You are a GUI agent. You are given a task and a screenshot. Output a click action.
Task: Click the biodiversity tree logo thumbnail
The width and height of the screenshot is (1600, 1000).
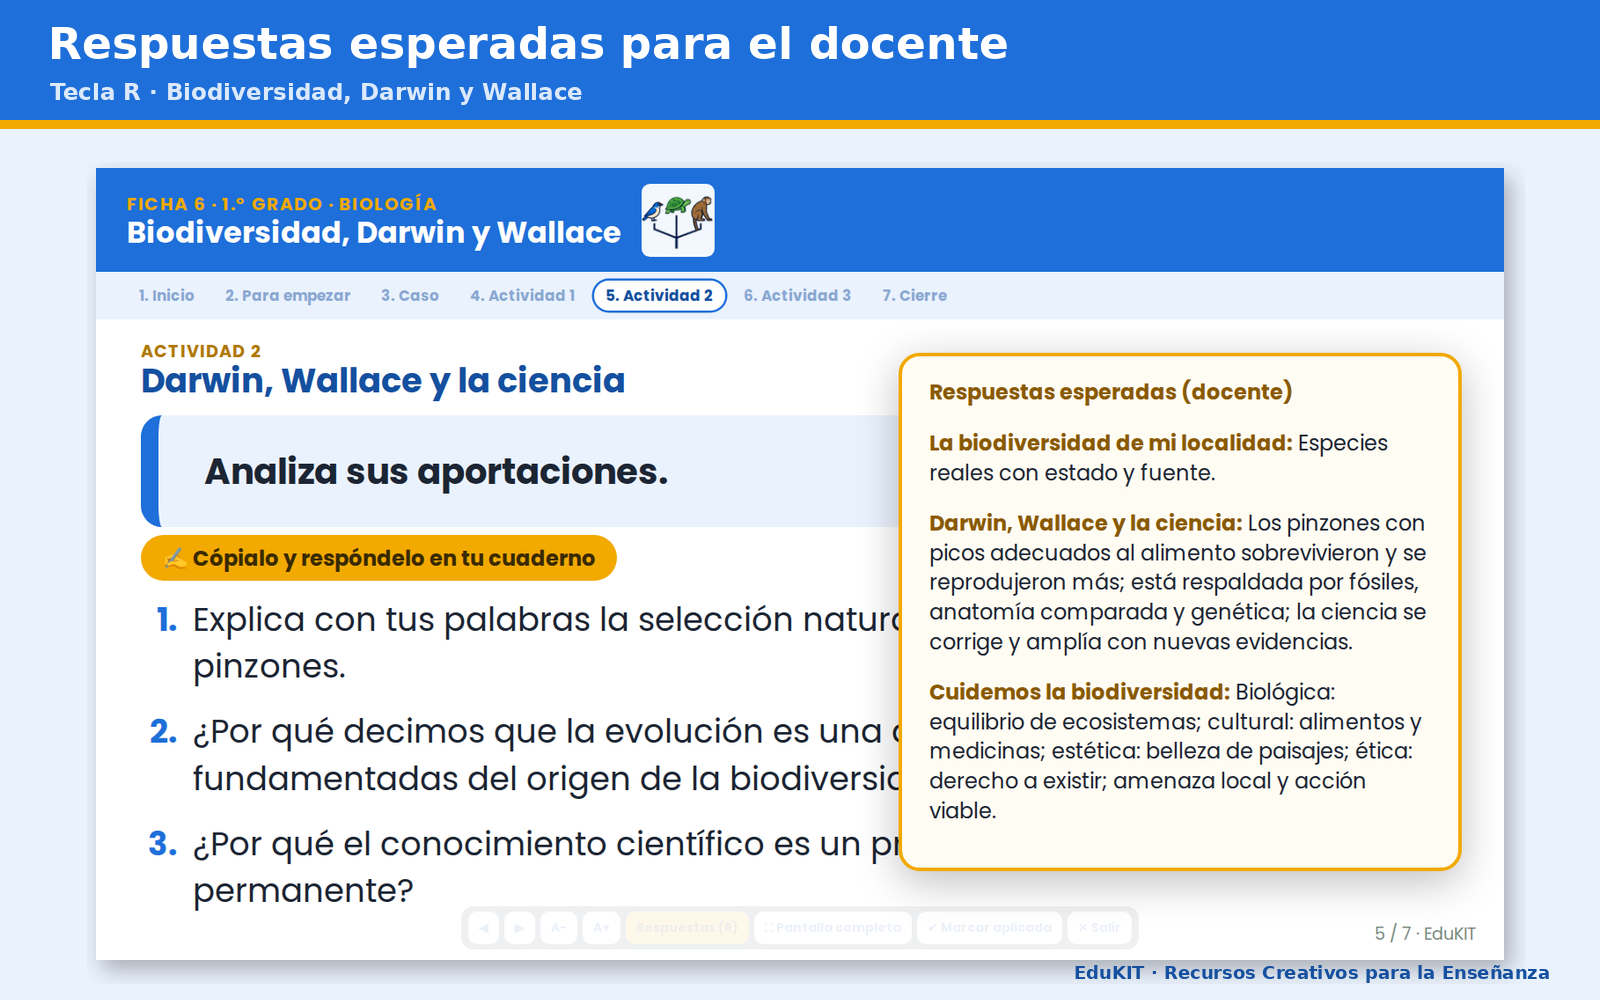pos(678,220)
